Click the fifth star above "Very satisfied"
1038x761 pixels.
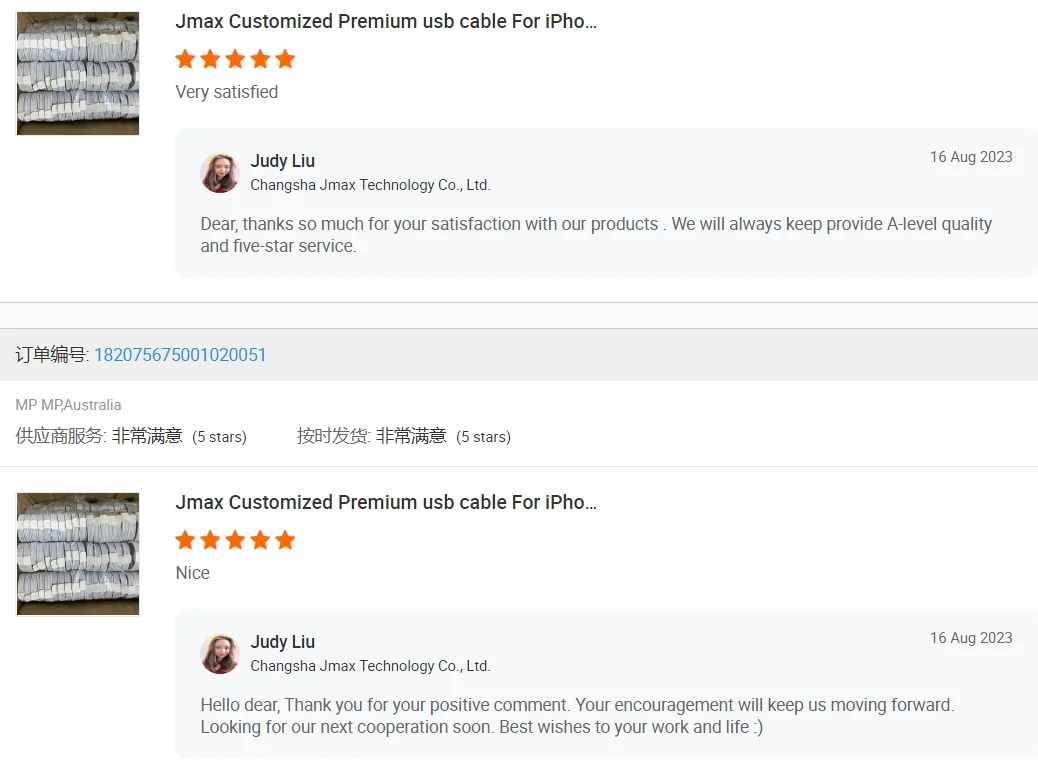tap(285, 59)
